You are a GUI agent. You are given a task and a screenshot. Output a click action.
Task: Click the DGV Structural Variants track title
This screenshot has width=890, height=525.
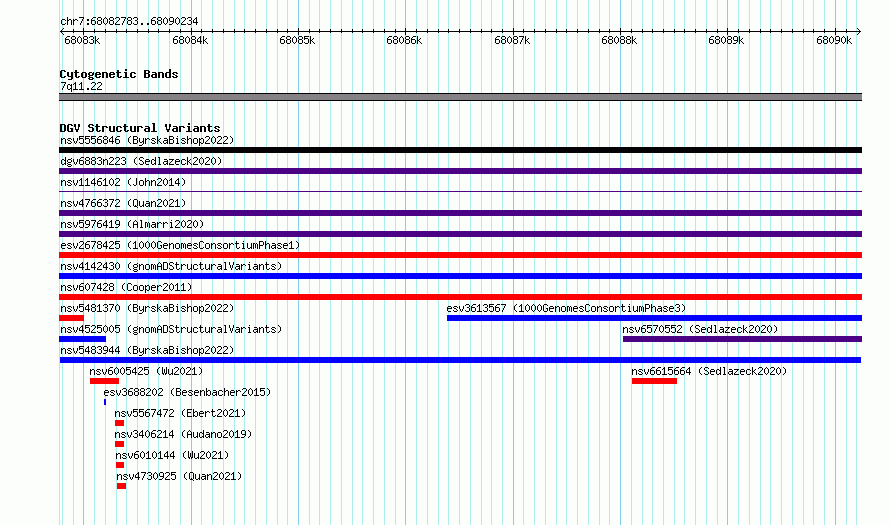click(x=140, y=128)
